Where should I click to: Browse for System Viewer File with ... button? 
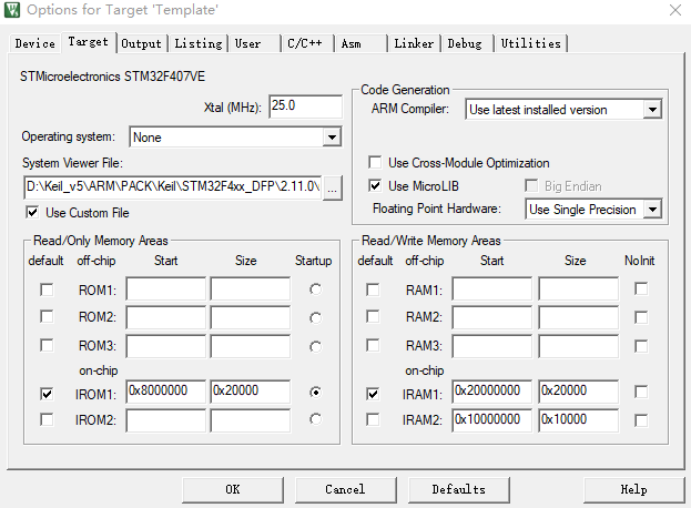[x=332, y=189]
